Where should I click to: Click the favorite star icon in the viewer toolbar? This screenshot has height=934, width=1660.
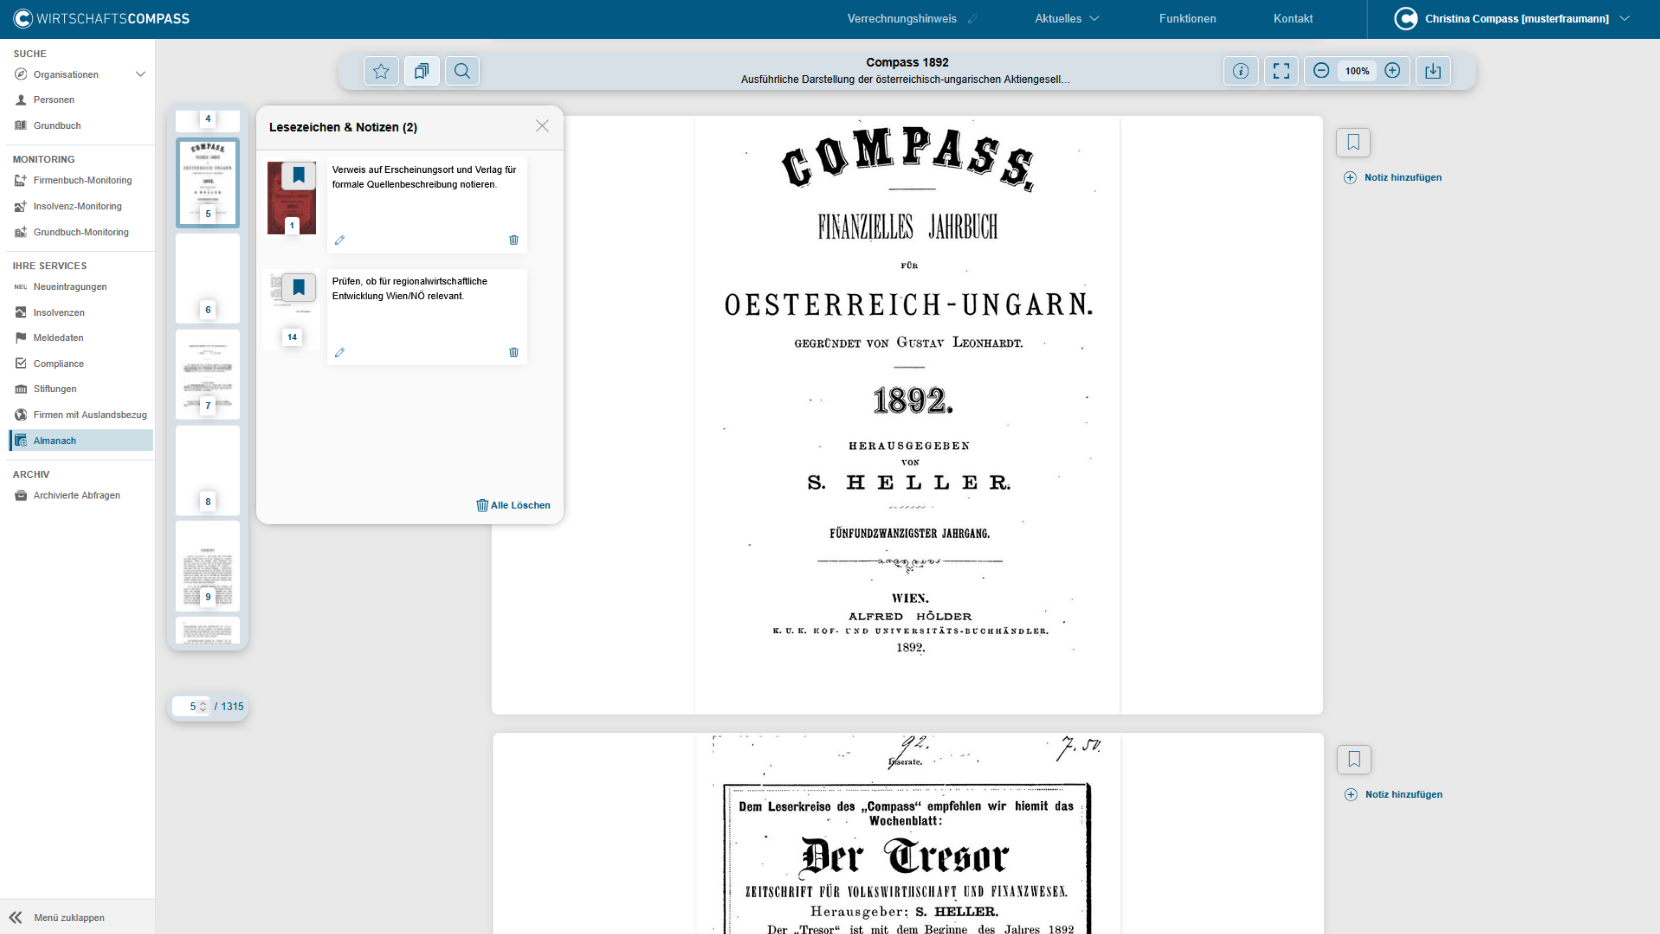[x=381, y=71]
